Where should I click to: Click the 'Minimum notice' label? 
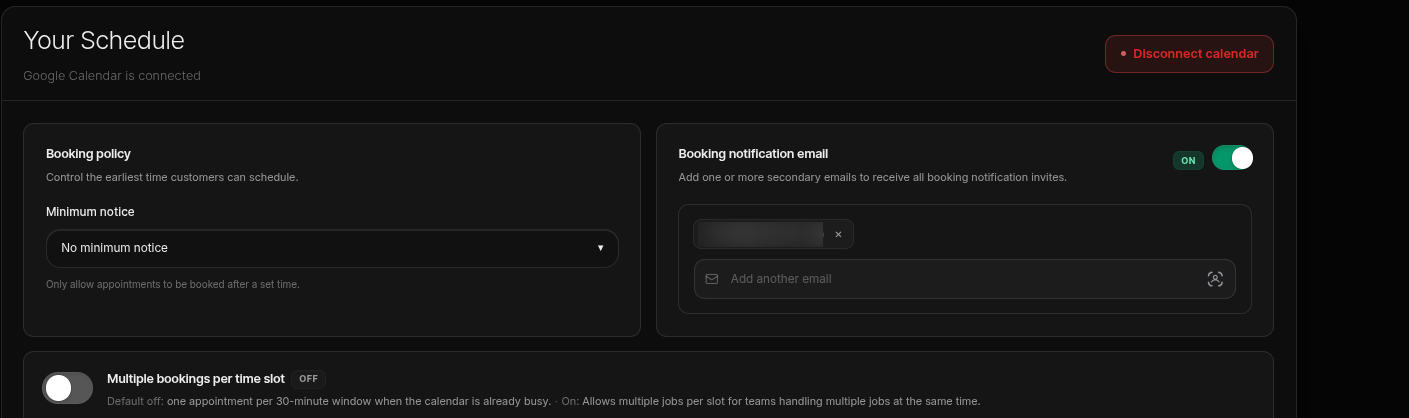(90, 212)
